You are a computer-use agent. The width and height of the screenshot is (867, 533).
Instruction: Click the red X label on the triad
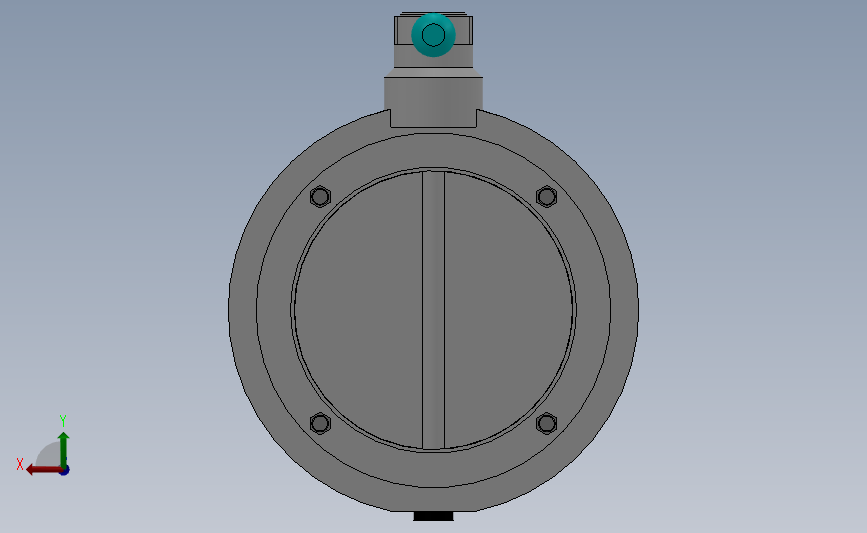20,464
